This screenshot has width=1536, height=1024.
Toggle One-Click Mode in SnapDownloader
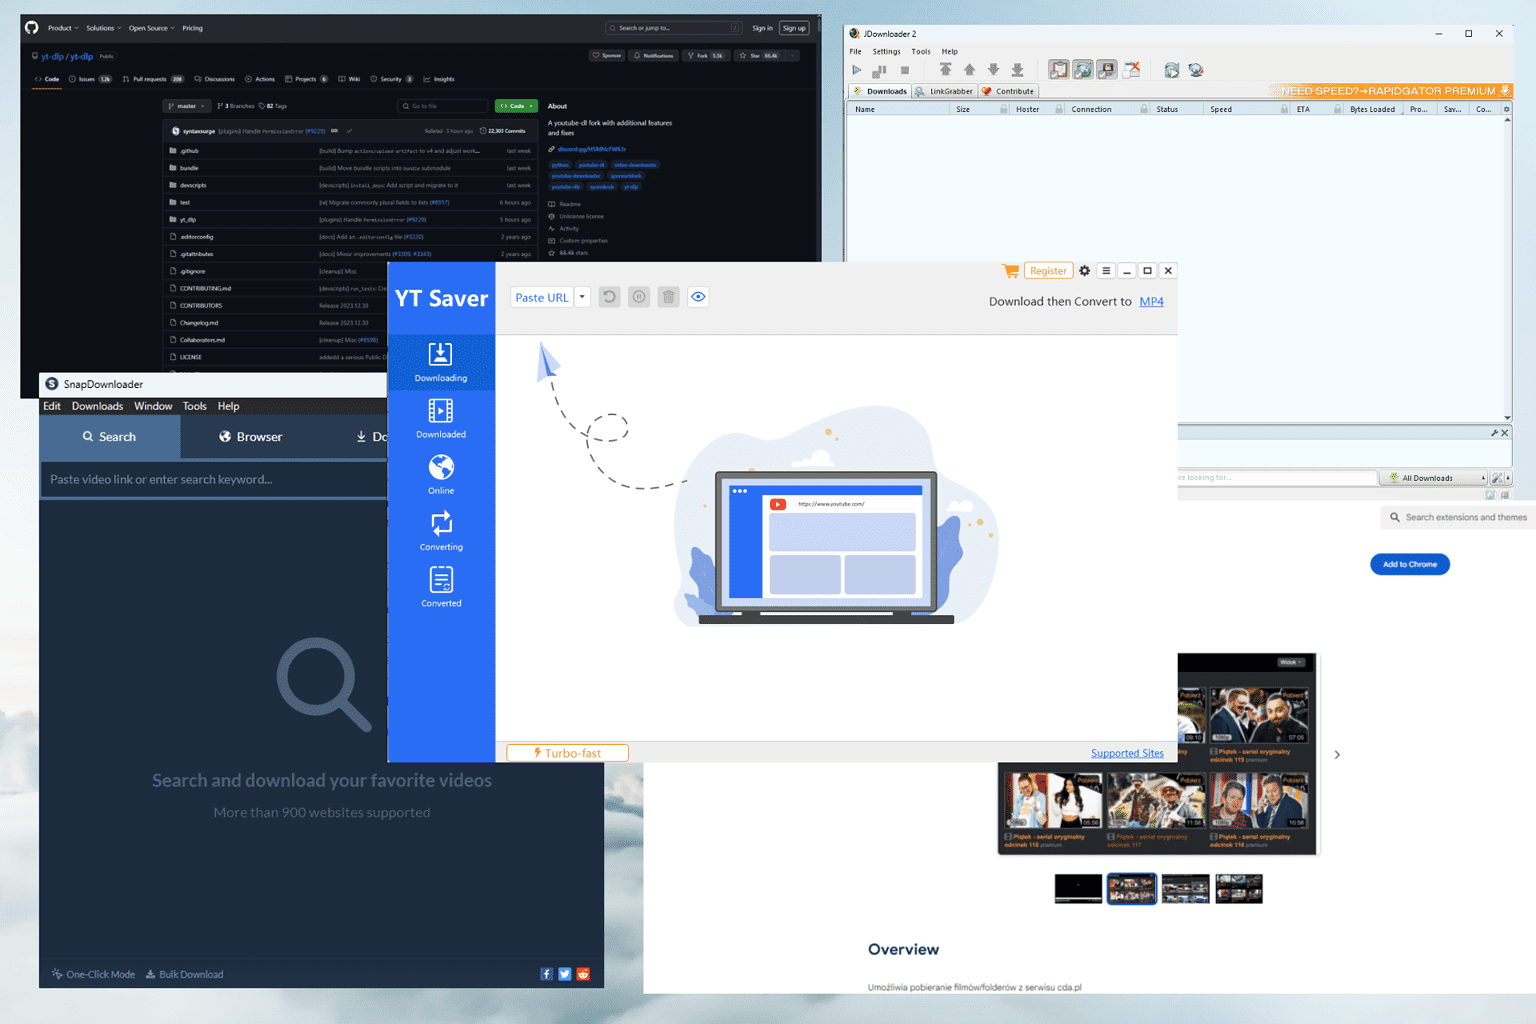(93, 974)
